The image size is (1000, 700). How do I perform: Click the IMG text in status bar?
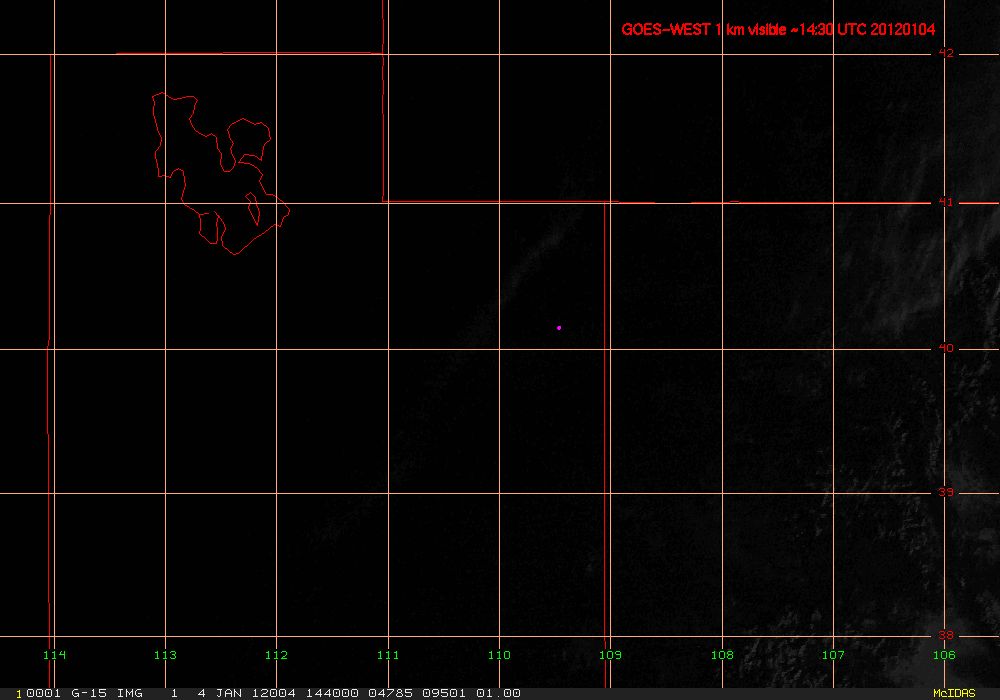(x=130, y=693)
